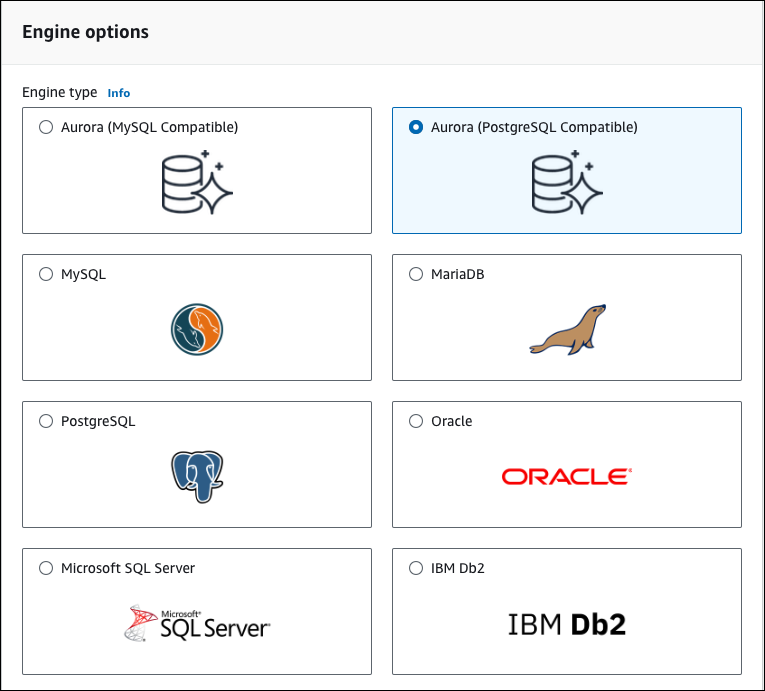This screenshot has width=765, height=691.
Task: Click the red Oracle logo
Action: (567, 476)
